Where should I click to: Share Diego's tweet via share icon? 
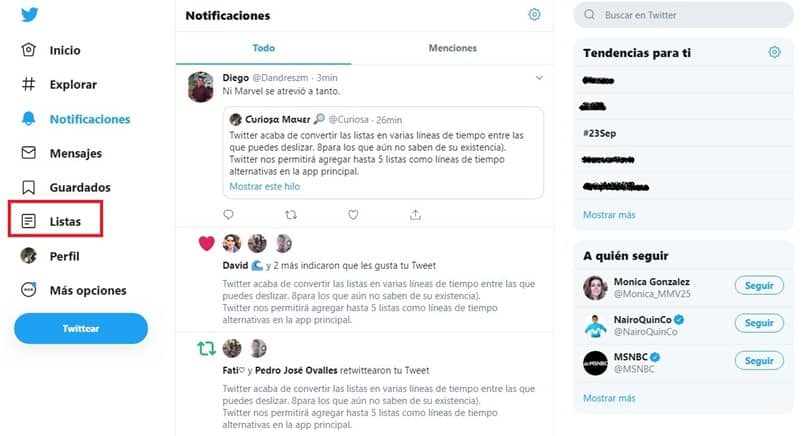[415, 214]
